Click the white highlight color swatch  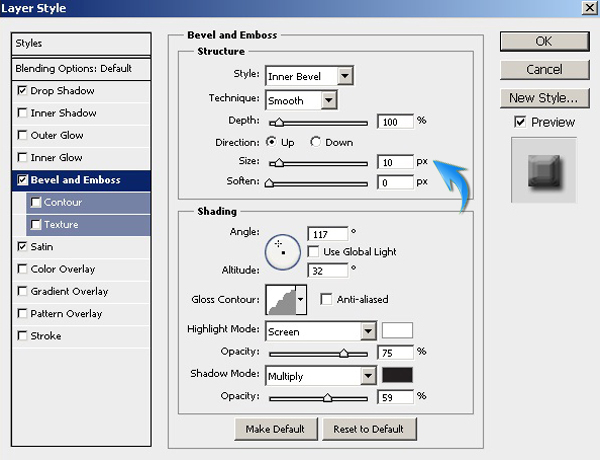(397, 331)
